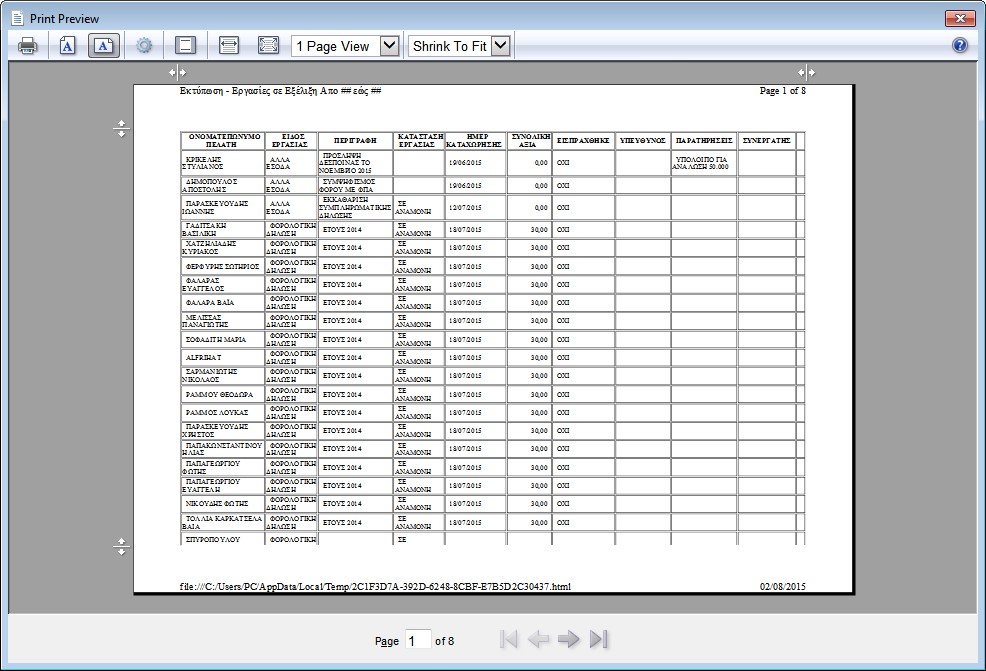Screen dimensions: 986x671
Task: Select View Full Width icon
Action: (228, 46)
